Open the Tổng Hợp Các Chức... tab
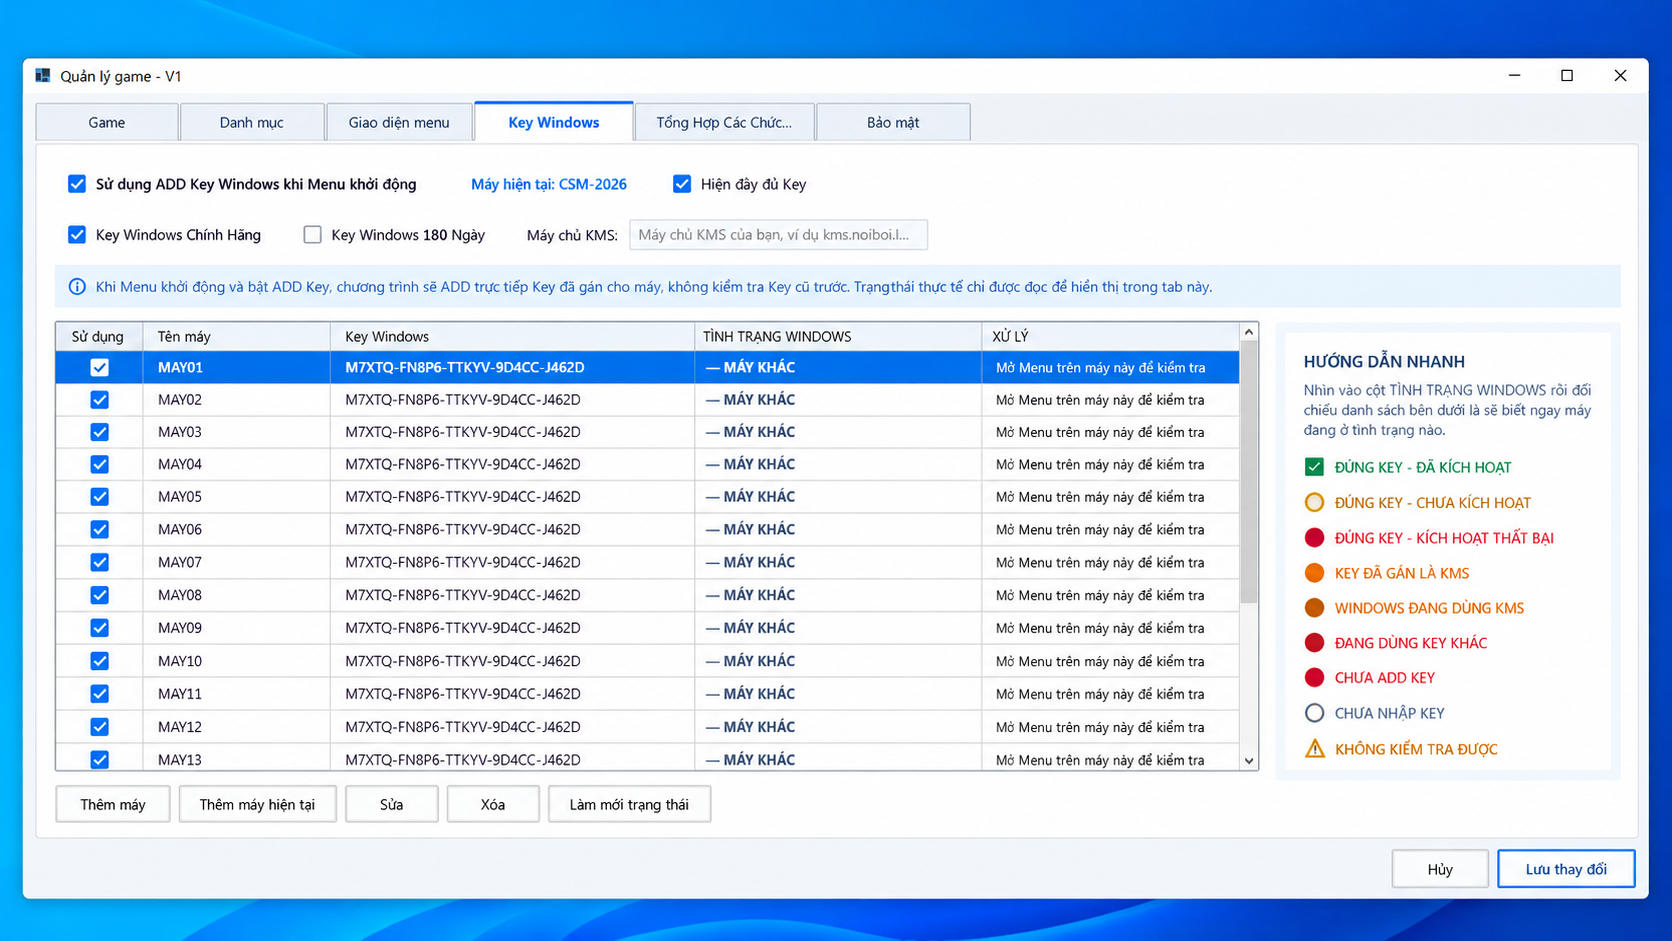 [x=724, y=122]
